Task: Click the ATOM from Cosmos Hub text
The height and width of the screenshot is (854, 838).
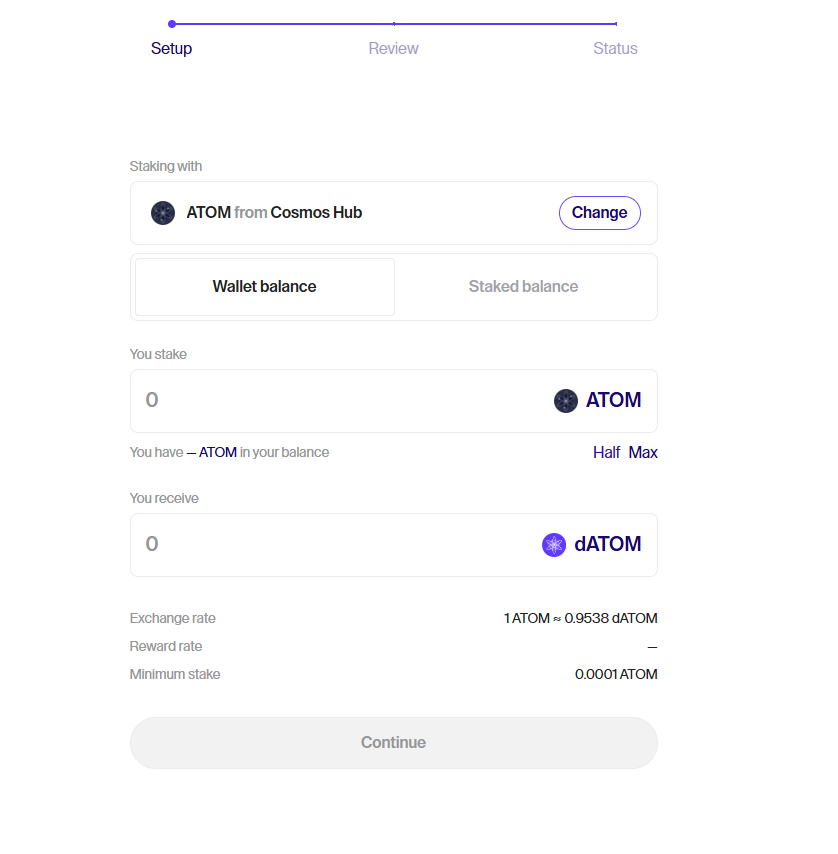Action: (x=274, y=212)
